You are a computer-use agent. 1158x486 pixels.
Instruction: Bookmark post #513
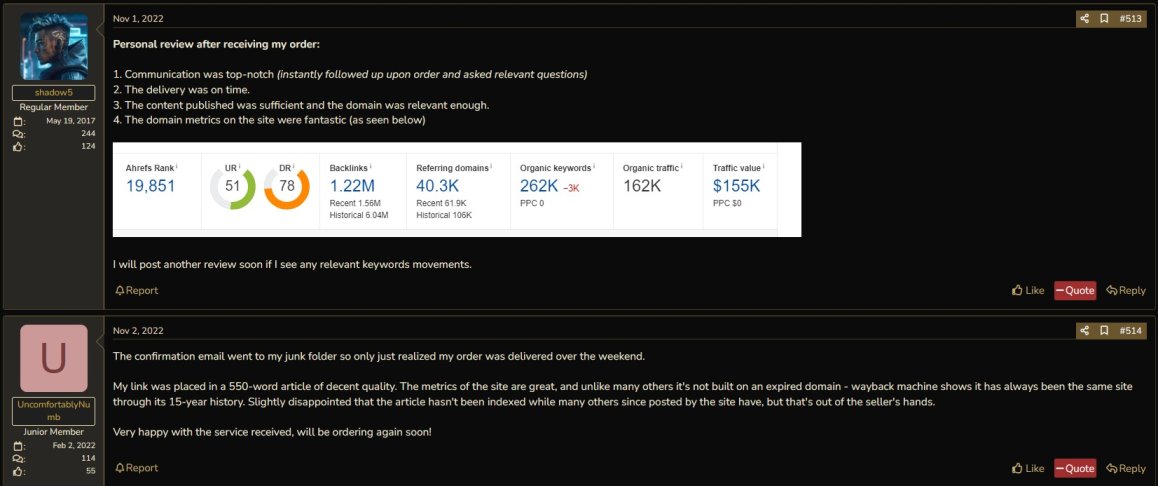pos(1104,18)
